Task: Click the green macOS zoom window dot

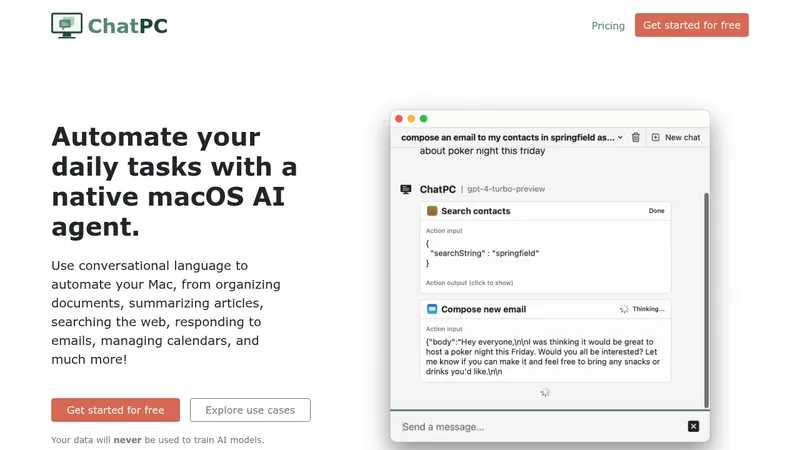Action: [x=423, y=119]
